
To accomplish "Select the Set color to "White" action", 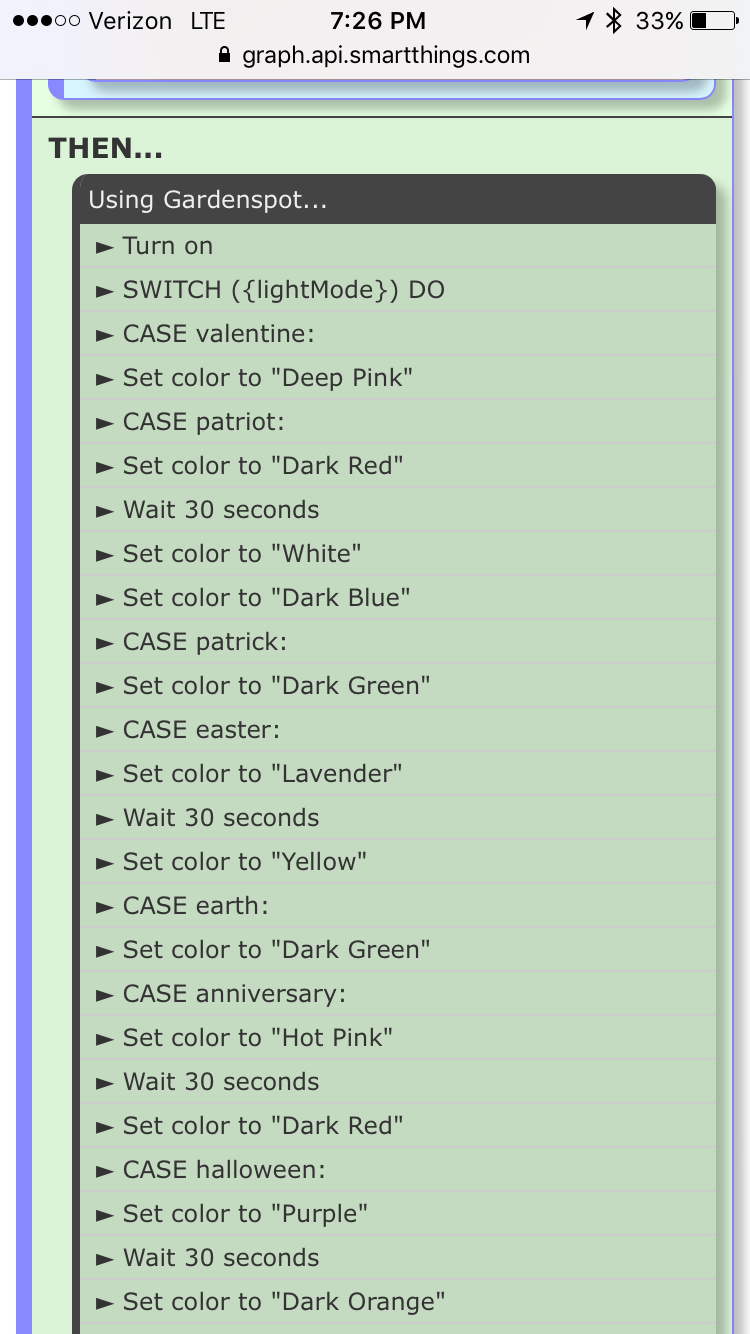I will pos(398,554).
